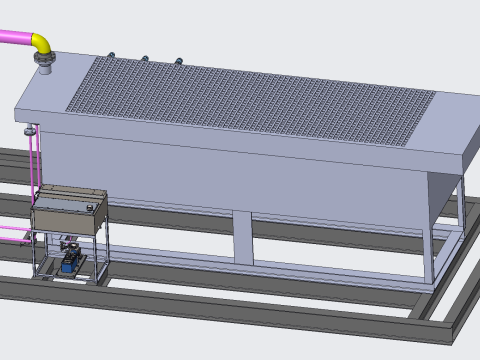Image resolution: width=480 pixels, height=360 pixels.
Task: Pick the center support leg of the tank
Action: pyautogui.click(x=243, y=238)
